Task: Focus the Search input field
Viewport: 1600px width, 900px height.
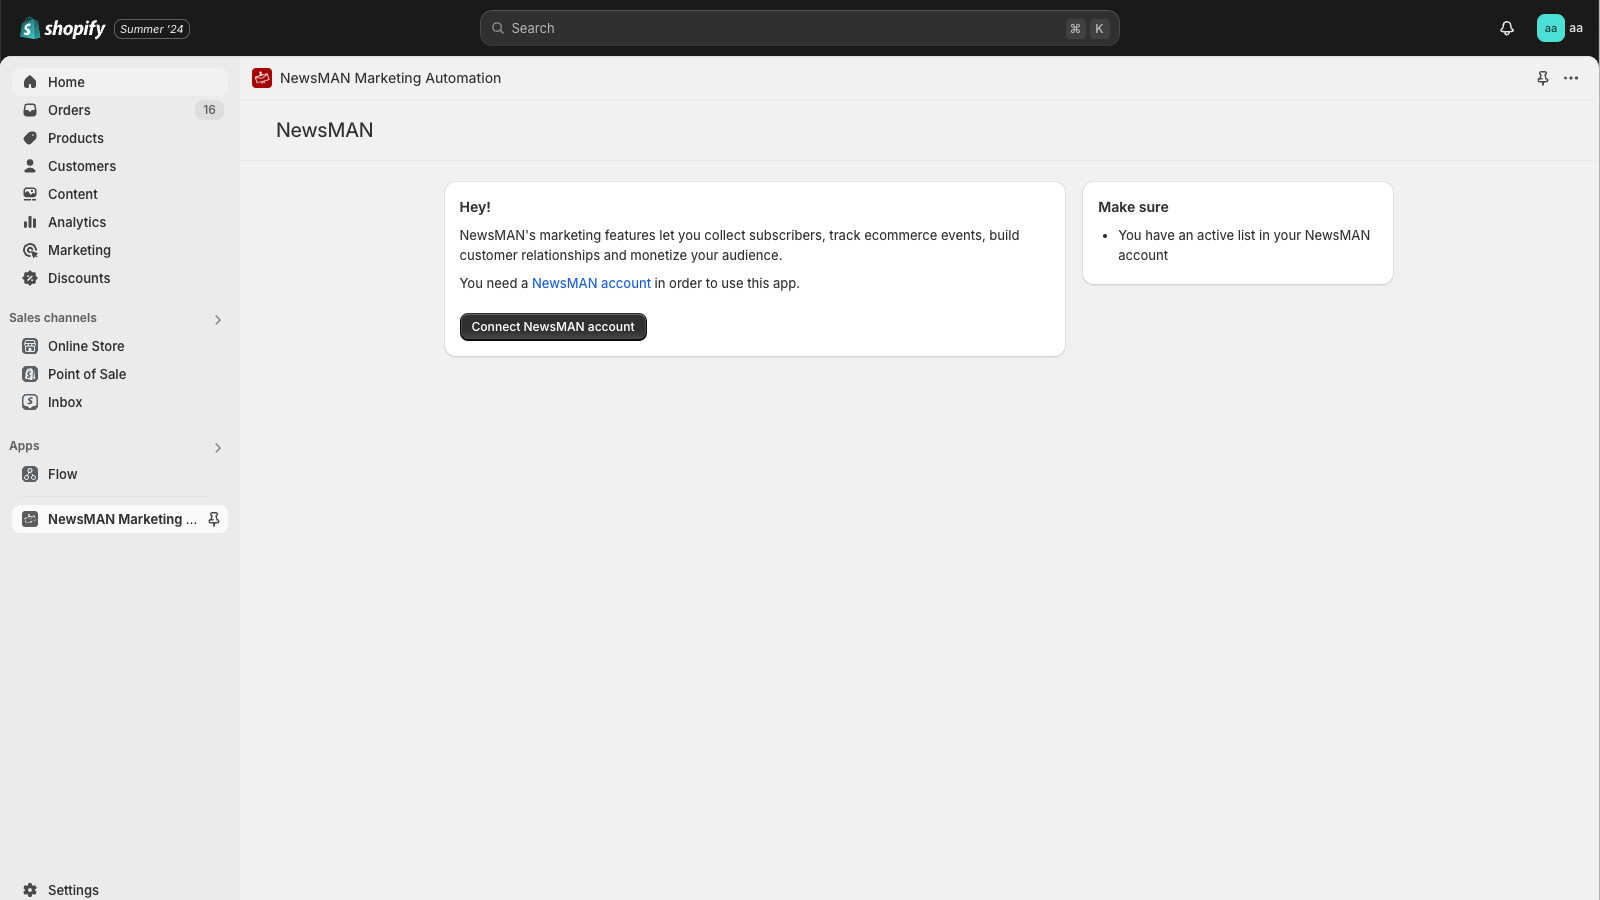Action: 800,28
